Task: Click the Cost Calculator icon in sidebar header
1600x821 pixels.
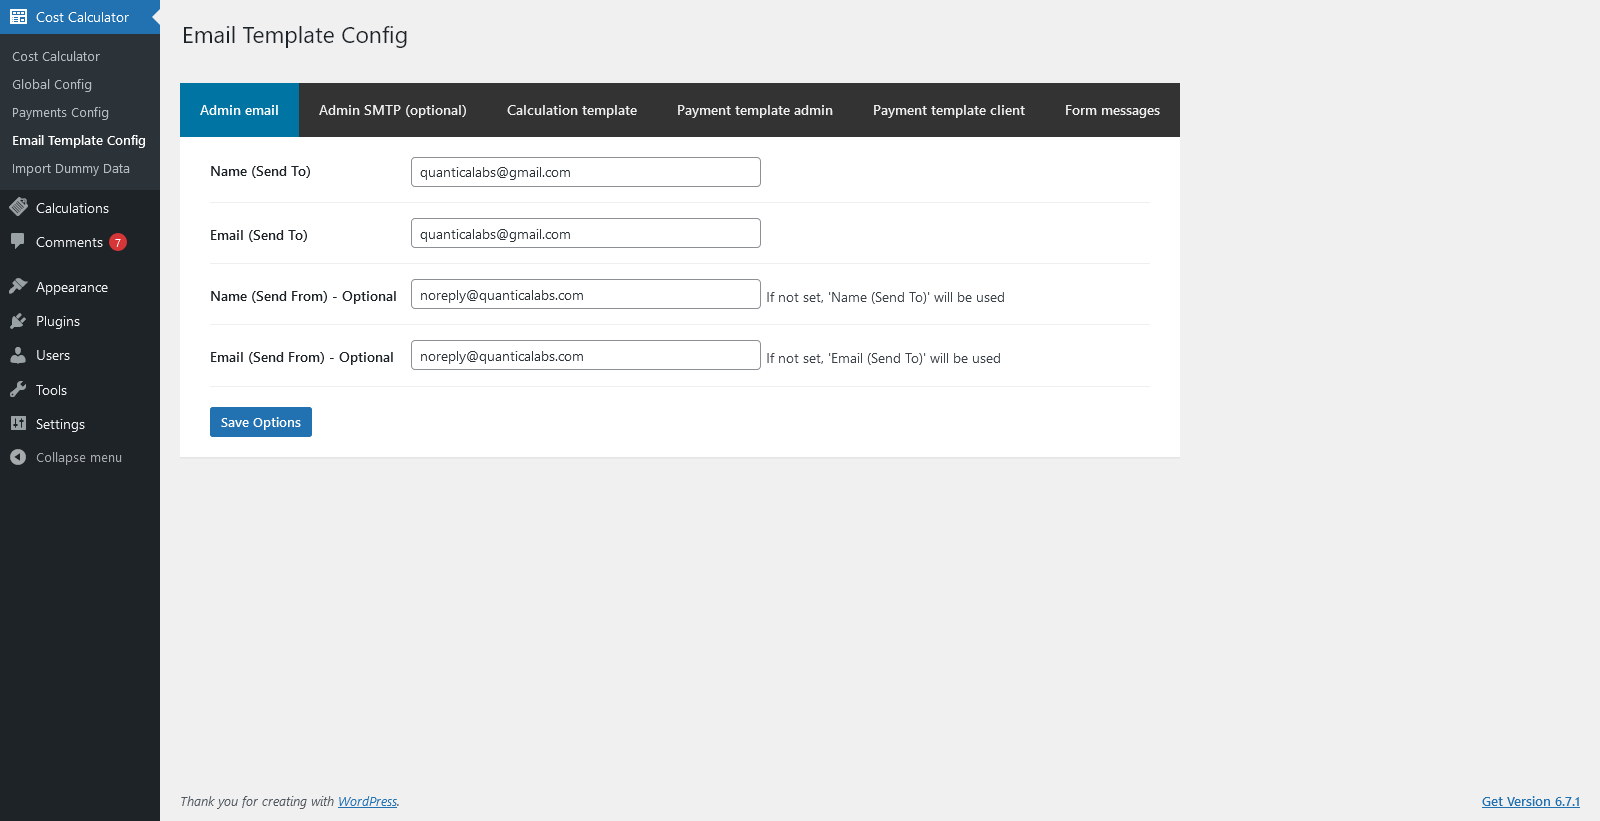Action: click(x=18, y=17)
